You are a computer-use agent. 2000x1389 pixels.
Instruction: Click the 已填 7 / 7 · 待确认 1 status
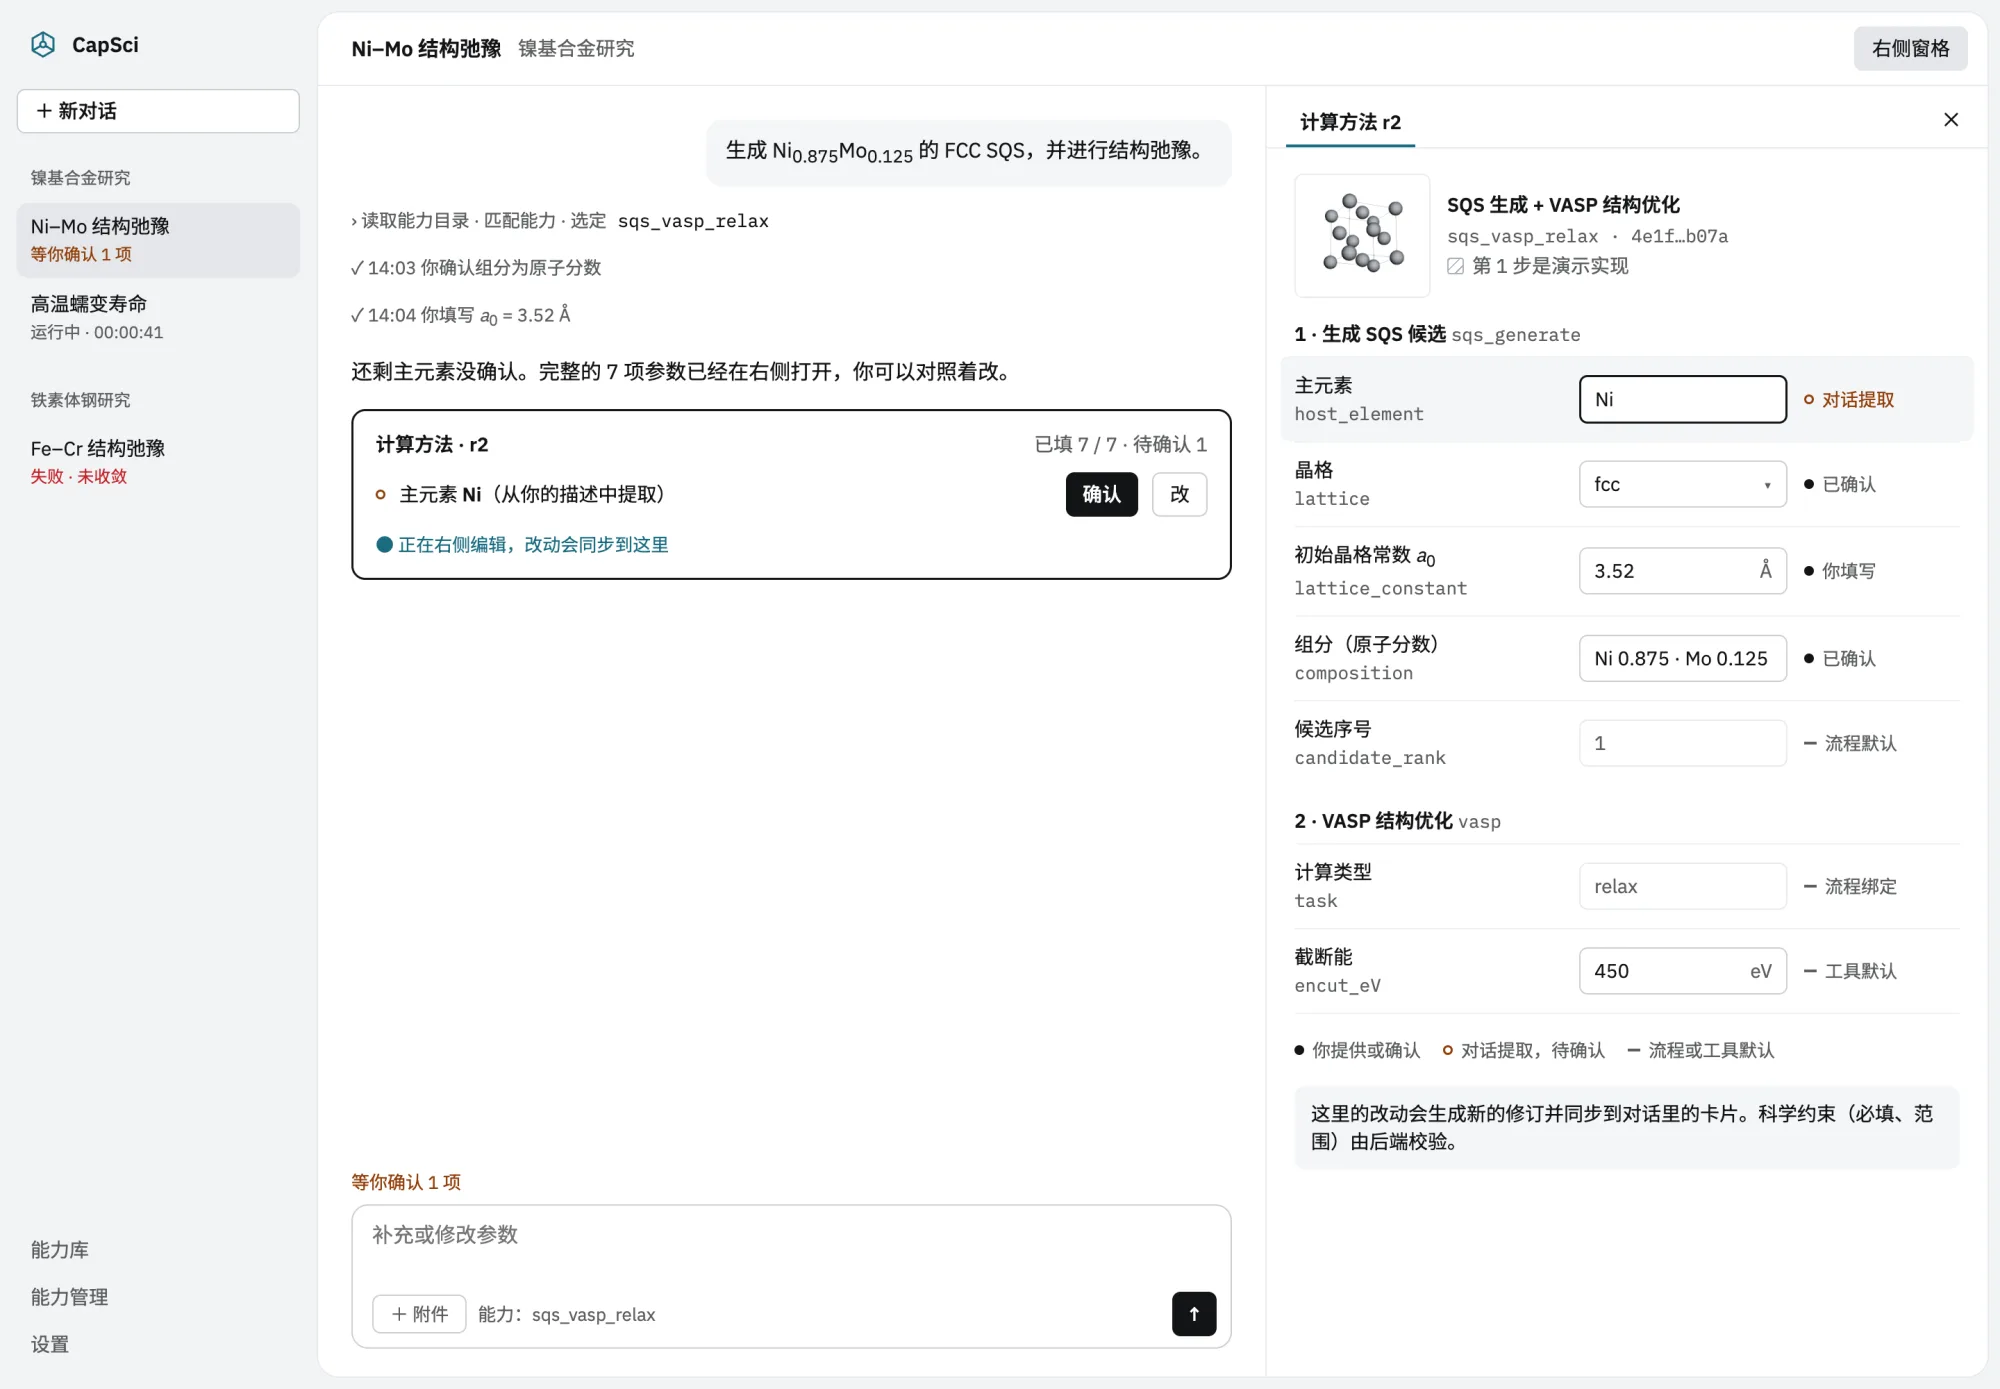(x=1120, y=444)
